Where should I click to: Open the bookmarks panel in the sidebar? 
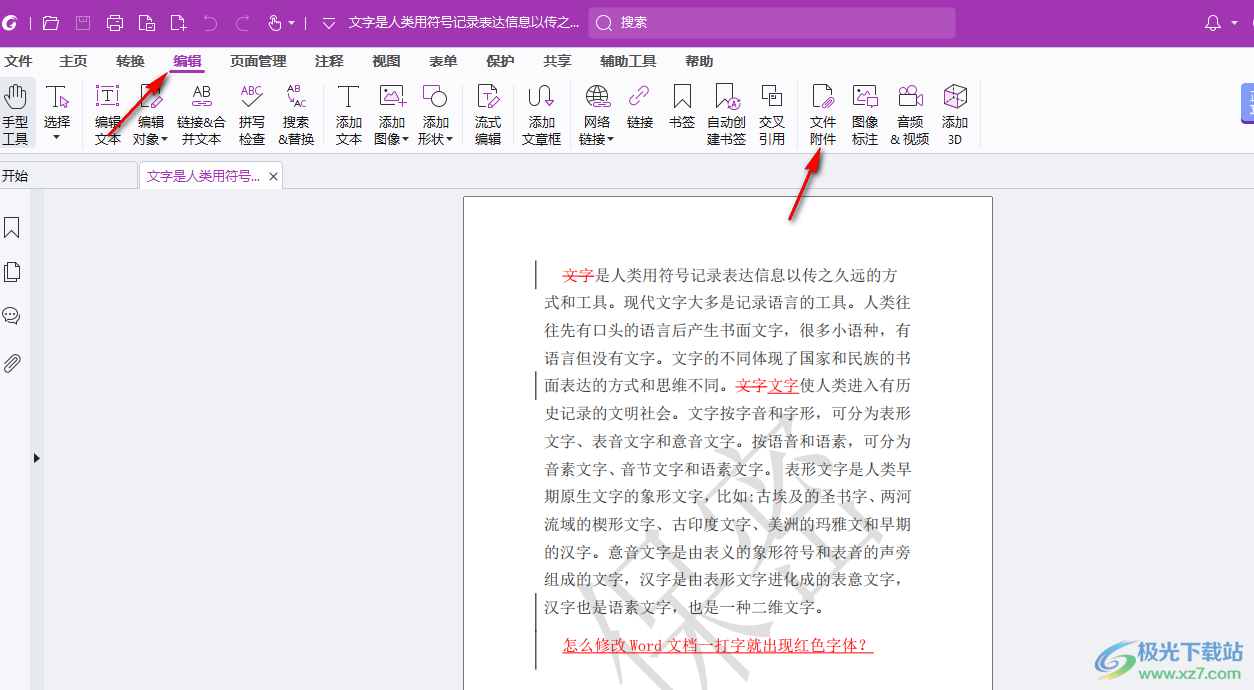tap(12, 228)
